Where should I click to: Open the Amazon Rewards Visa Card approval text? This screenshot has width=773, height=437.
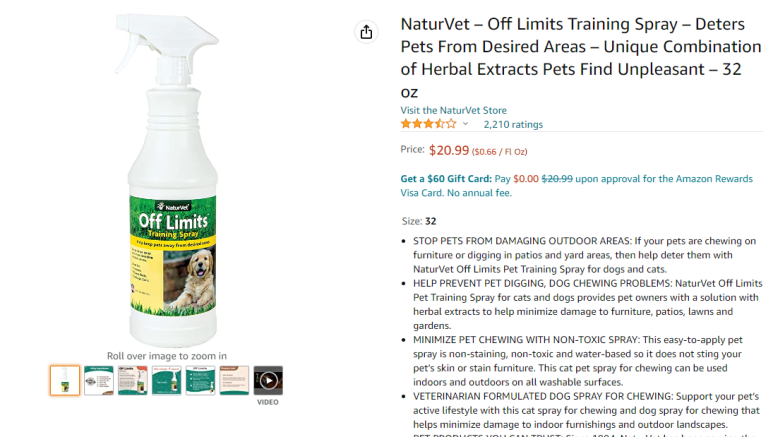tap(576, 185)
